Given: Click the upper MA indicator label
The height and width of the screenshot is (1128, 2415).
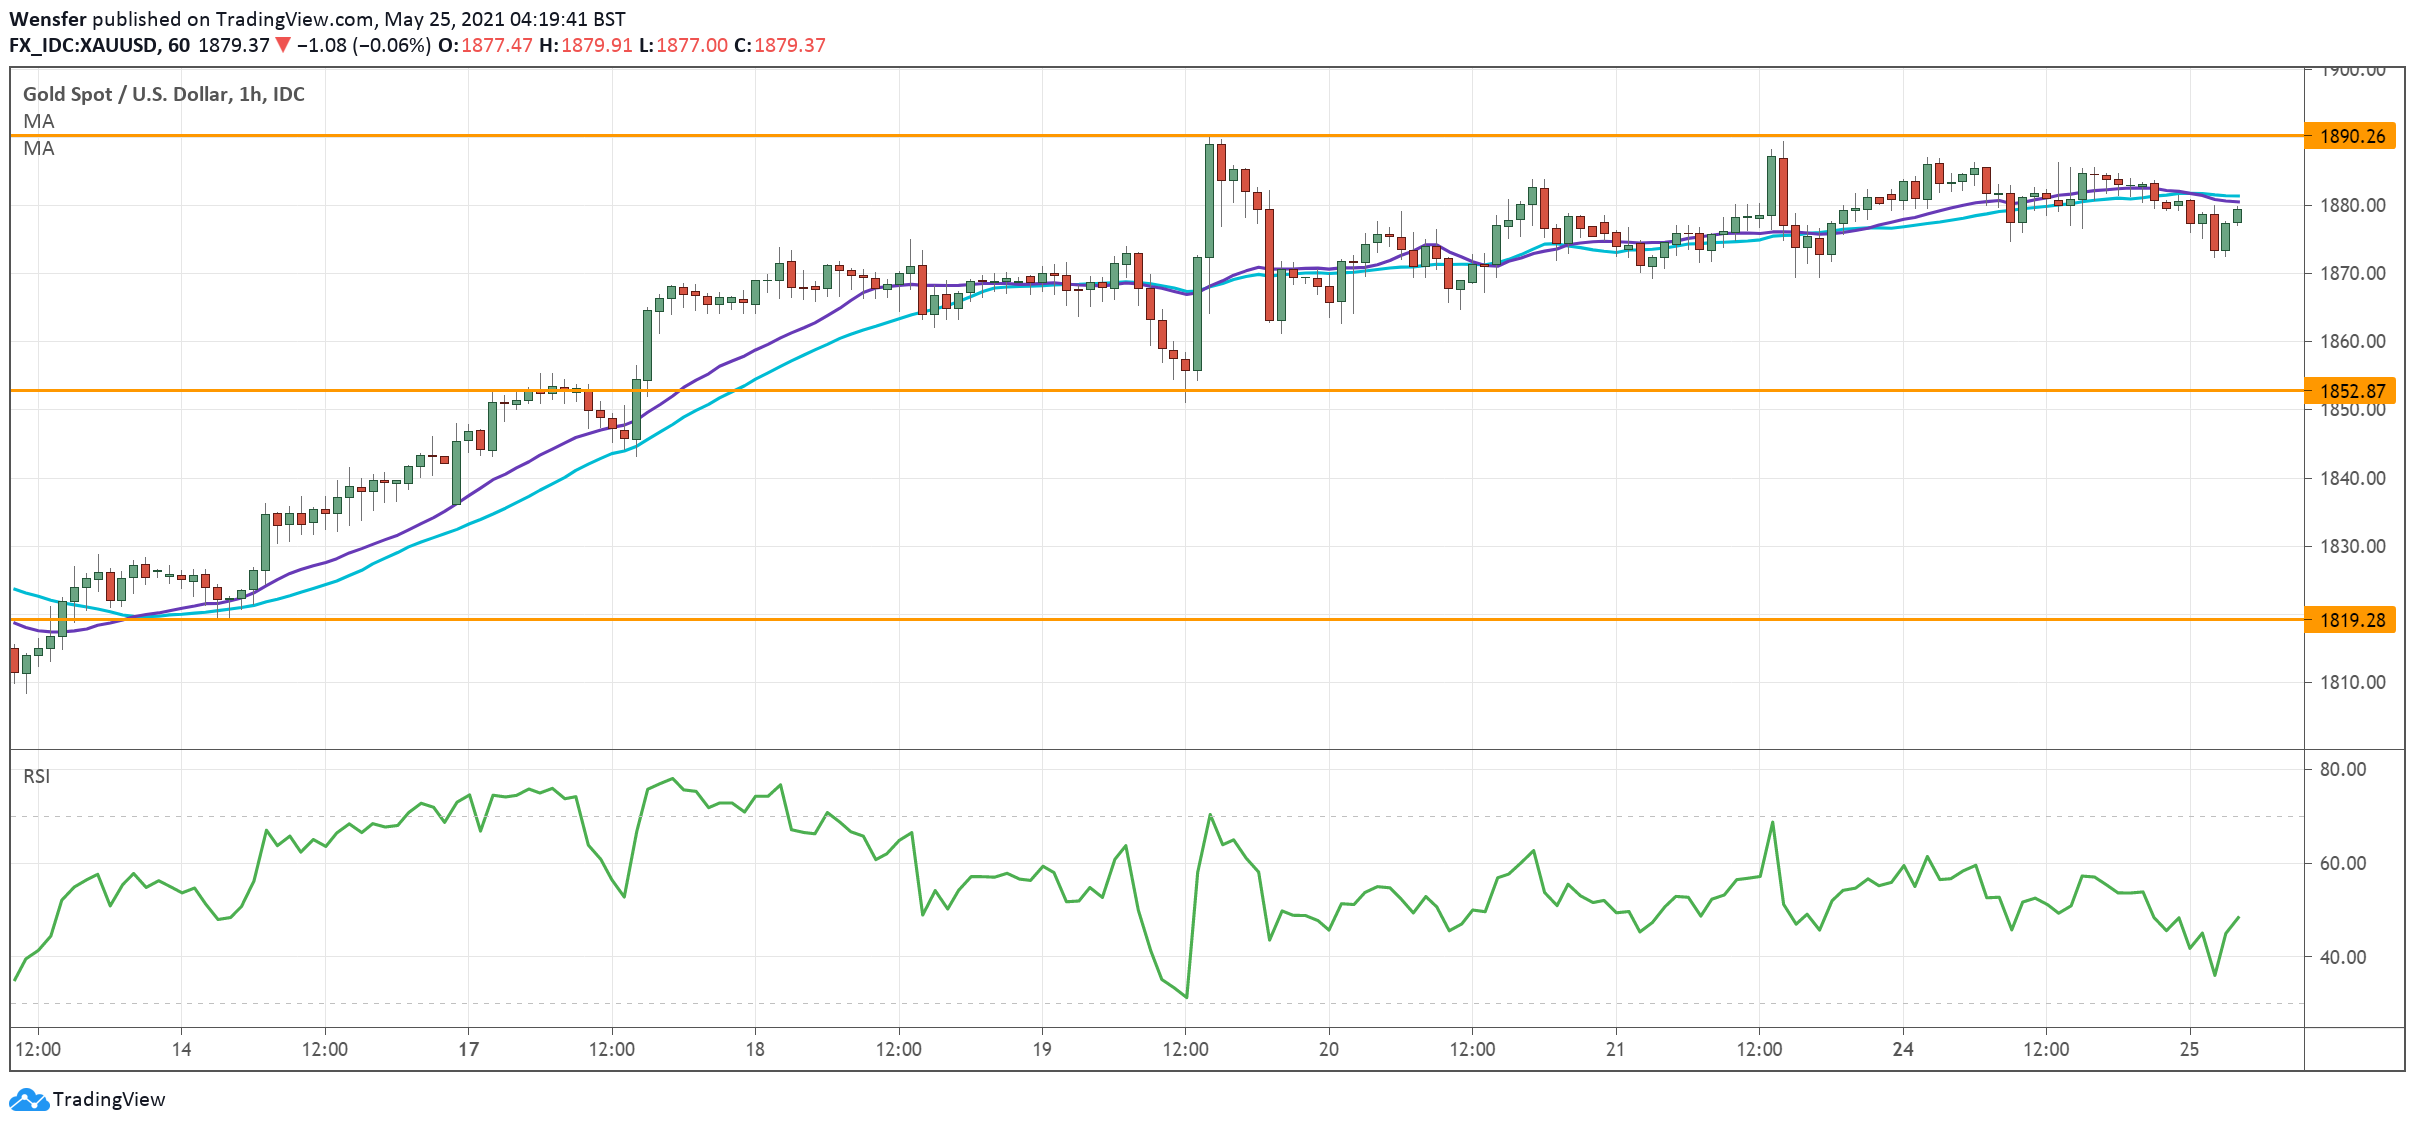Looking at the screenshot, I should (39, 121).
